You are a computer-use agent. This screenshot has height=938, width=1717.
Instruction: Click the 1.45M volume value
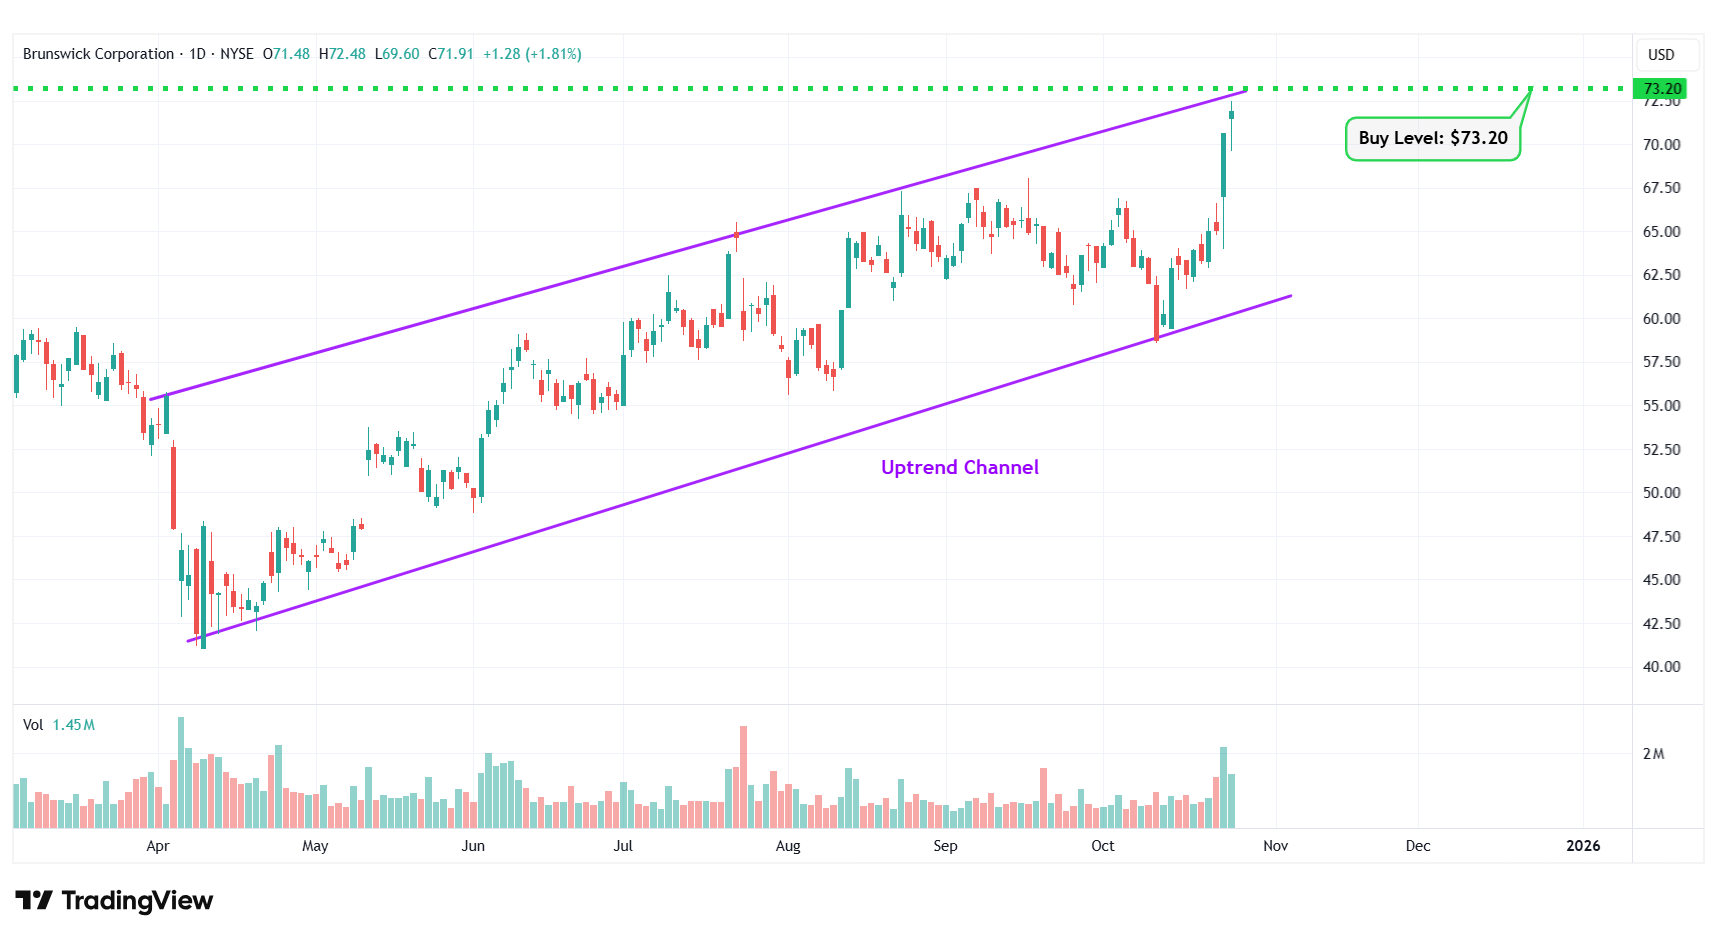click(x=74, y=725)
